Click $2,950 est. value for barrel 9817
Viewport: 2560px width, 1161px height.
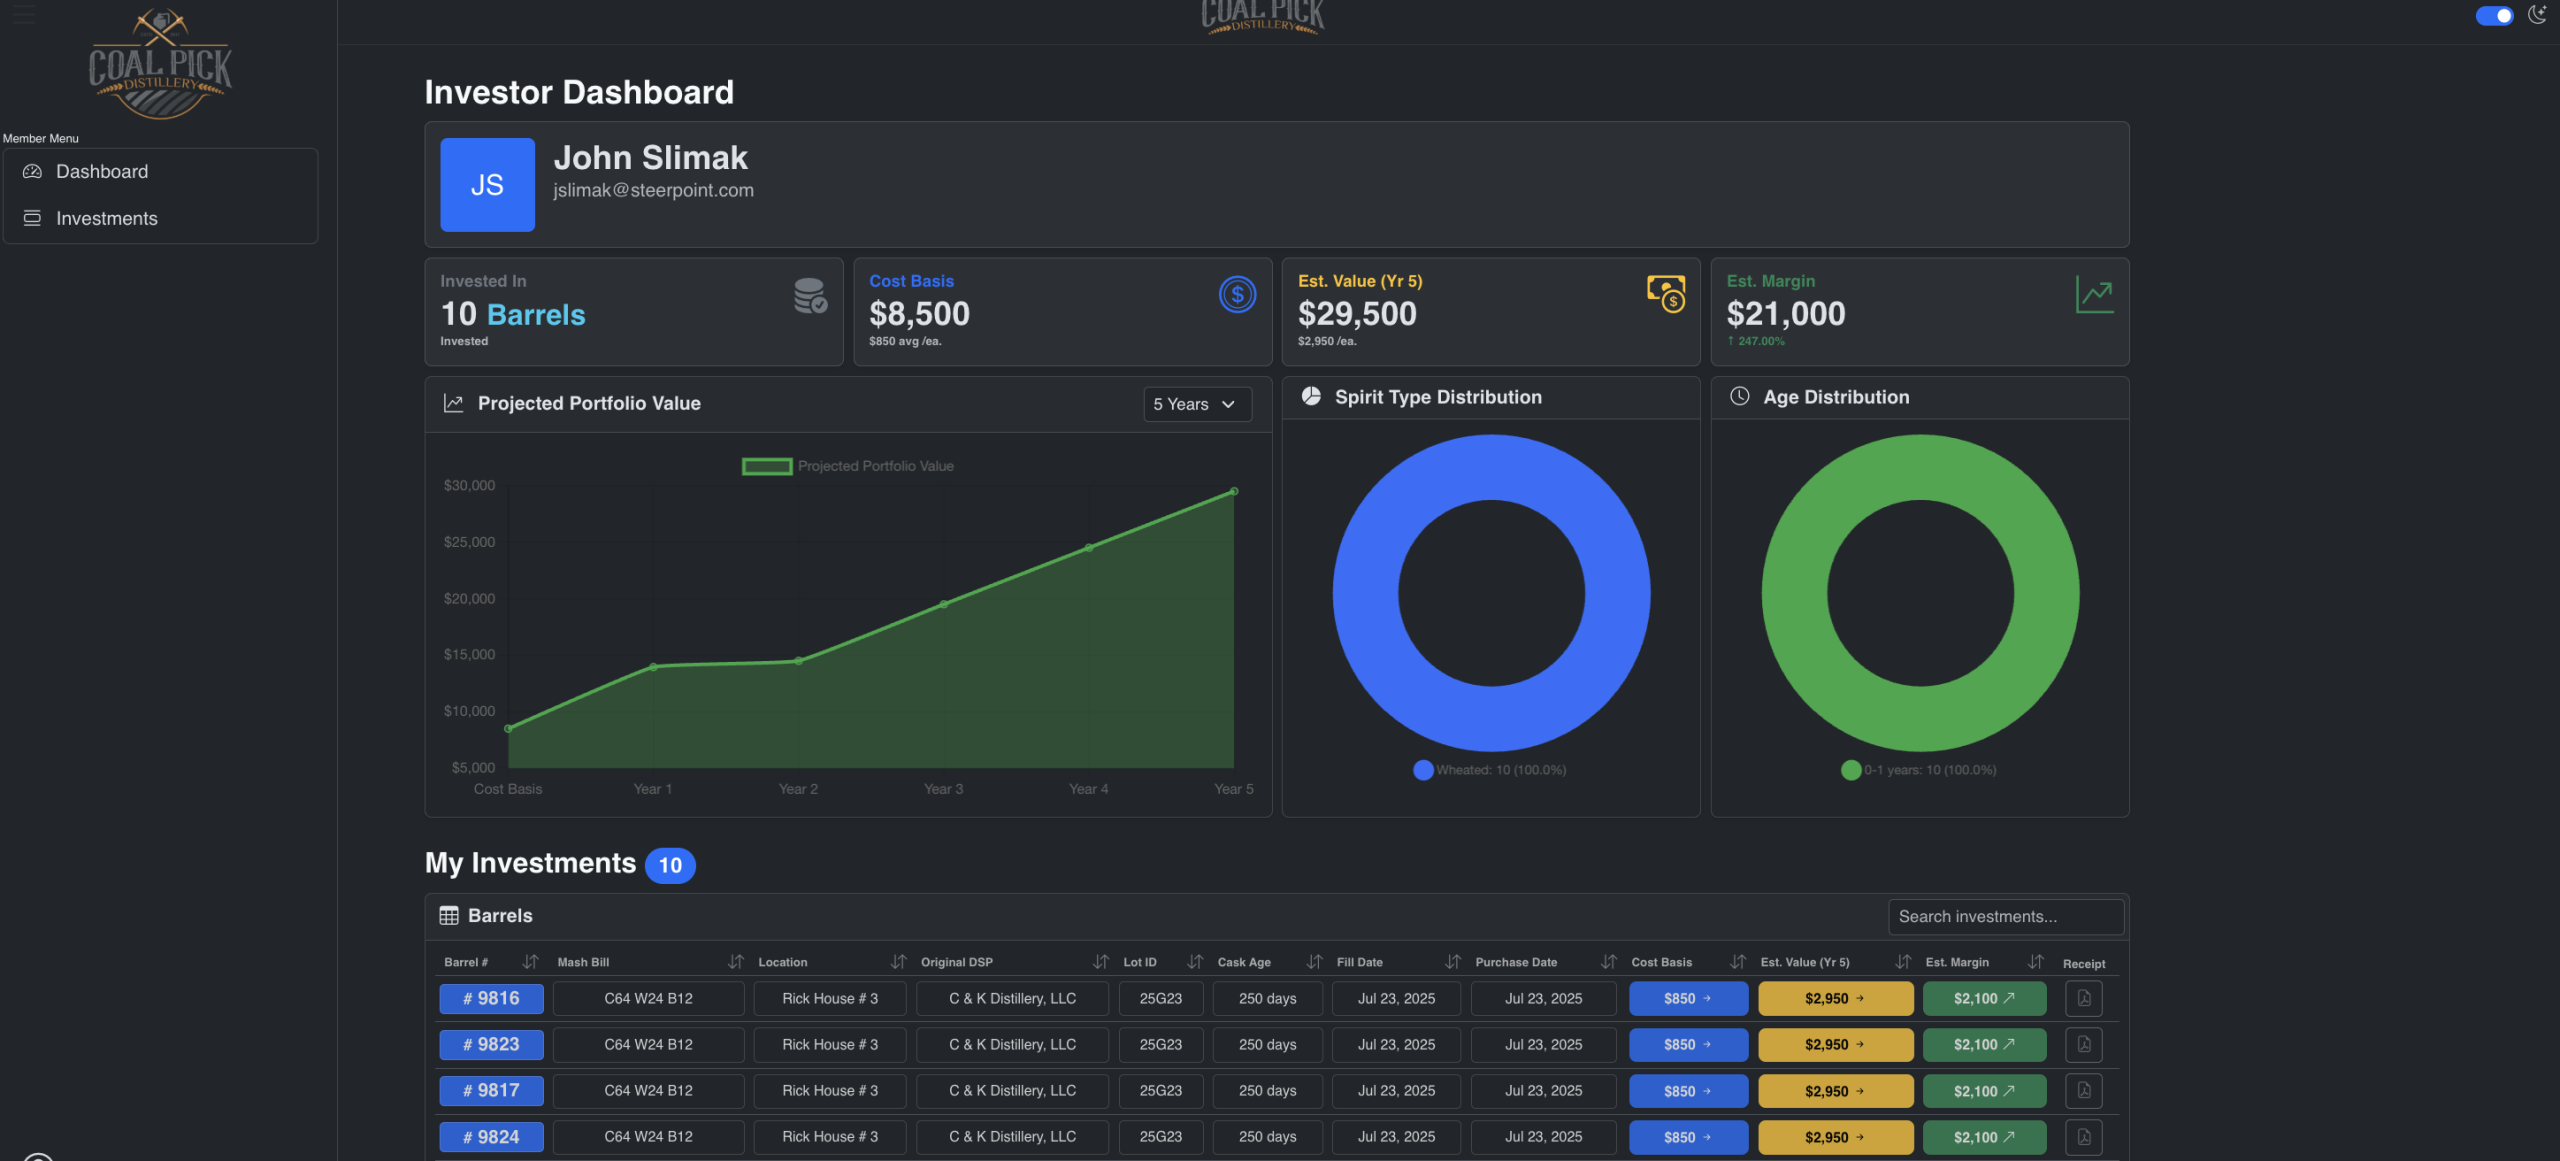pyautogui.click(x=1835, y=1091)
